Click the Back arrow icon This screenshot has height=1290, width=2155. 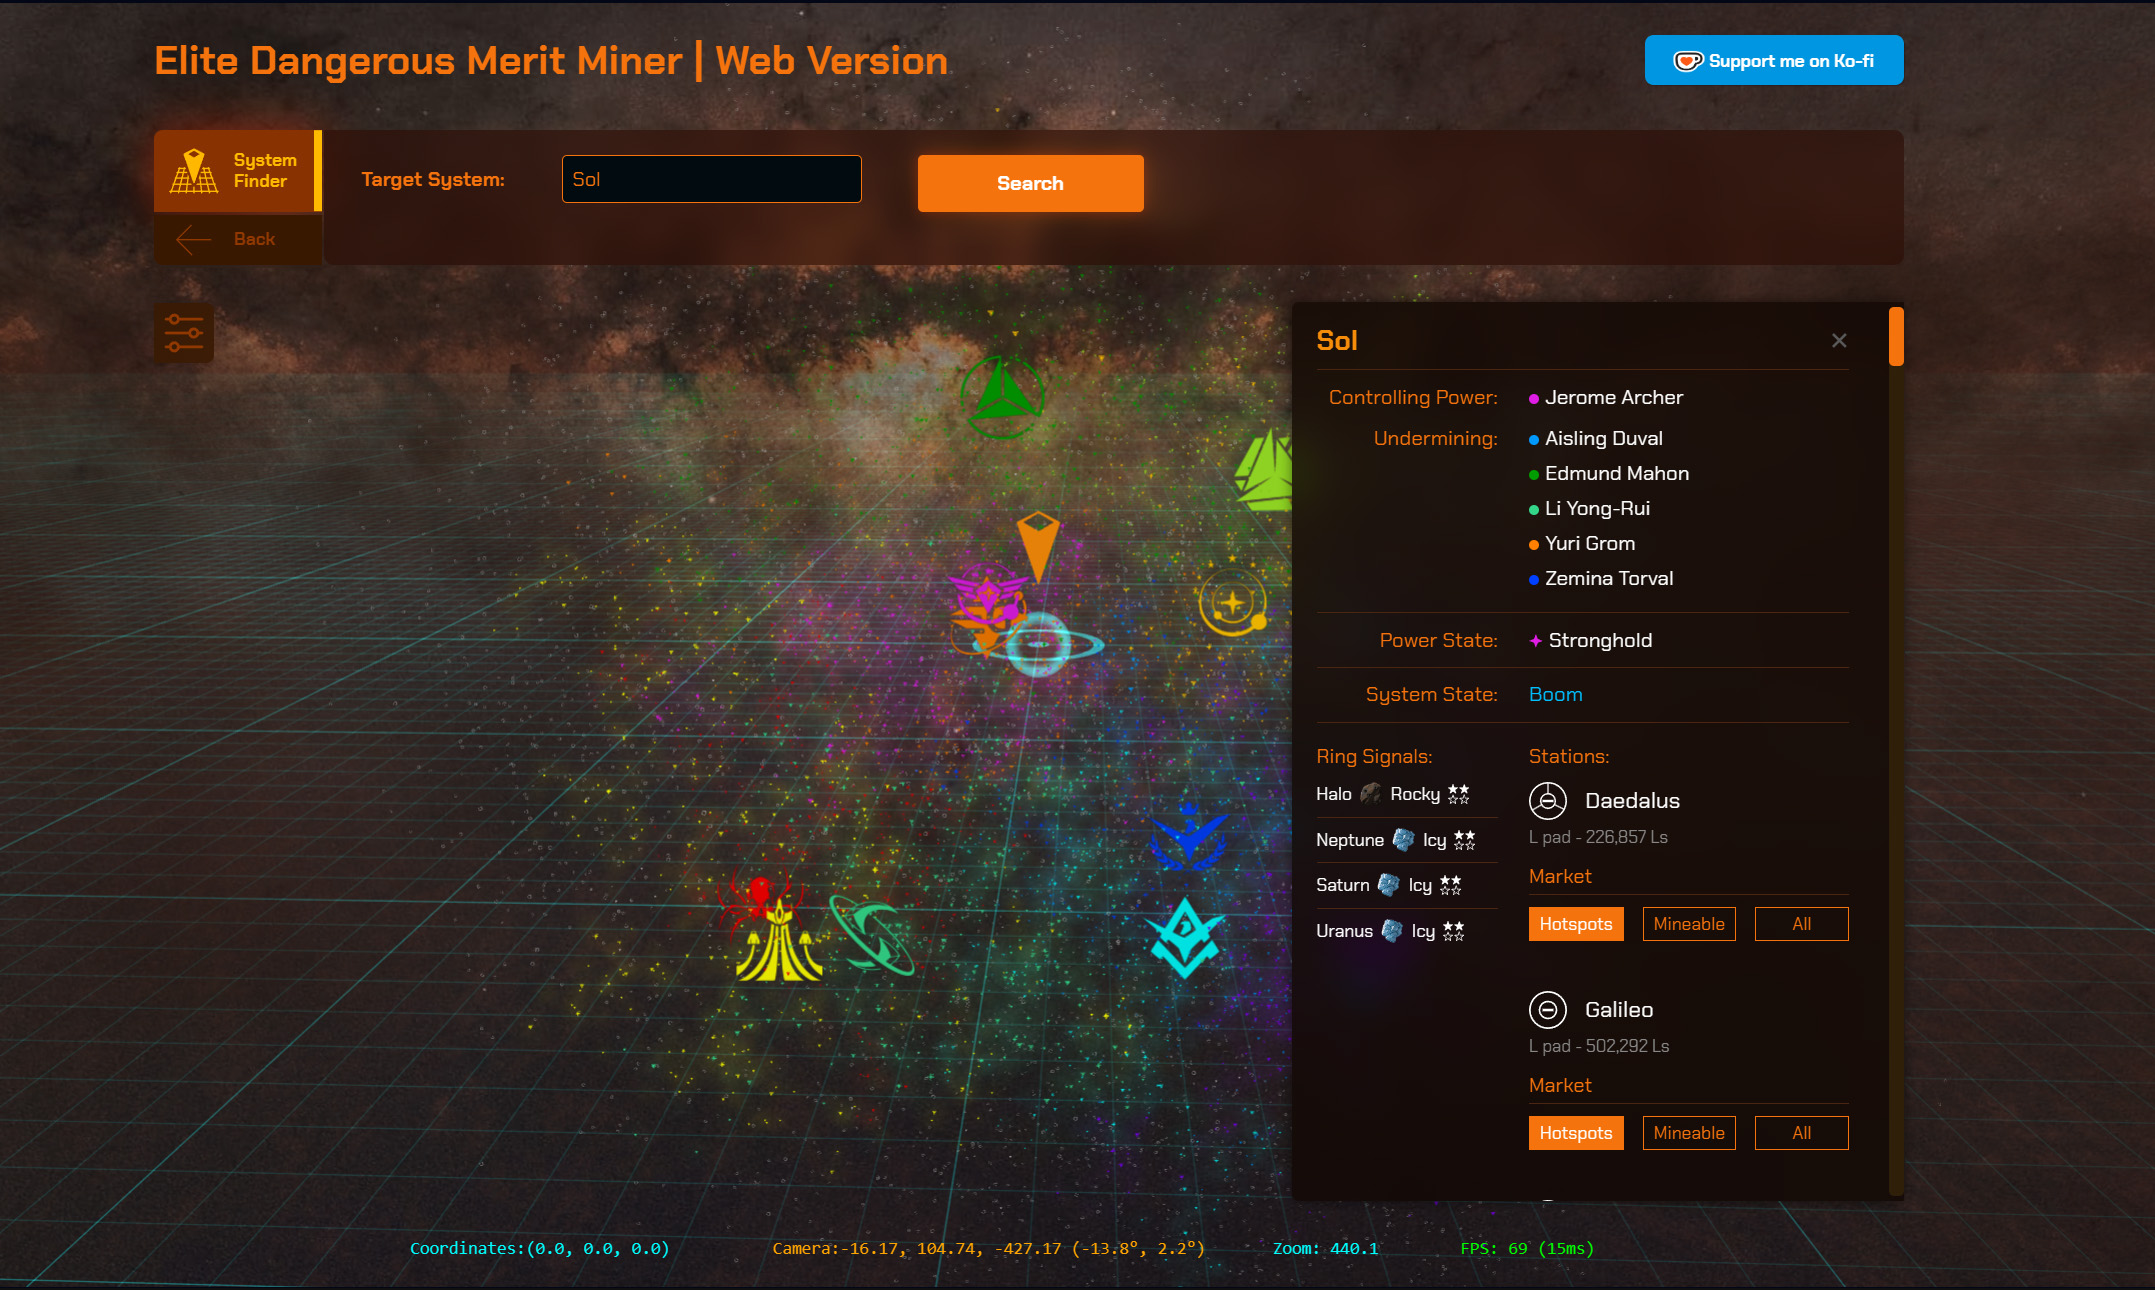click(x=193, y=239)
